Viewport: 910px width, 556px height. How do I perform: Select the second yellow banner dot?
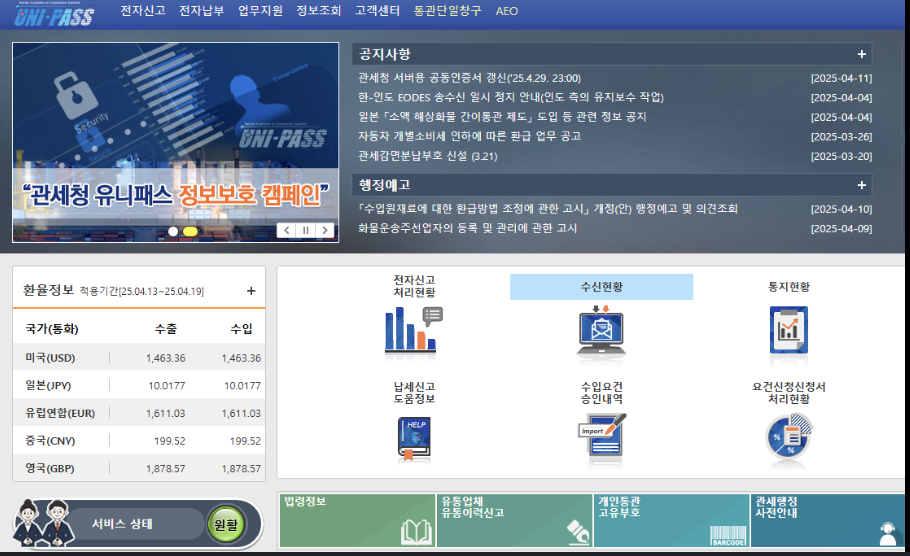[x=190, y=231]
